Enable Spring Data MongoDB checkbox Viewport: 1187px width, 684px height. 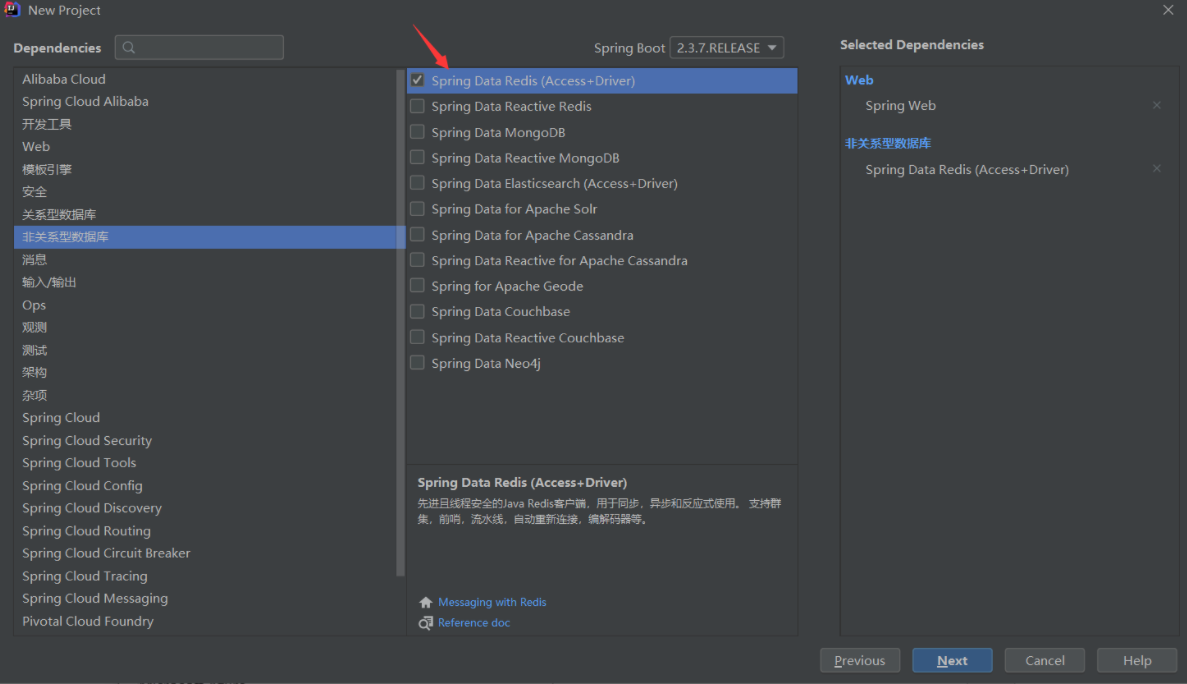coord(417,132)
